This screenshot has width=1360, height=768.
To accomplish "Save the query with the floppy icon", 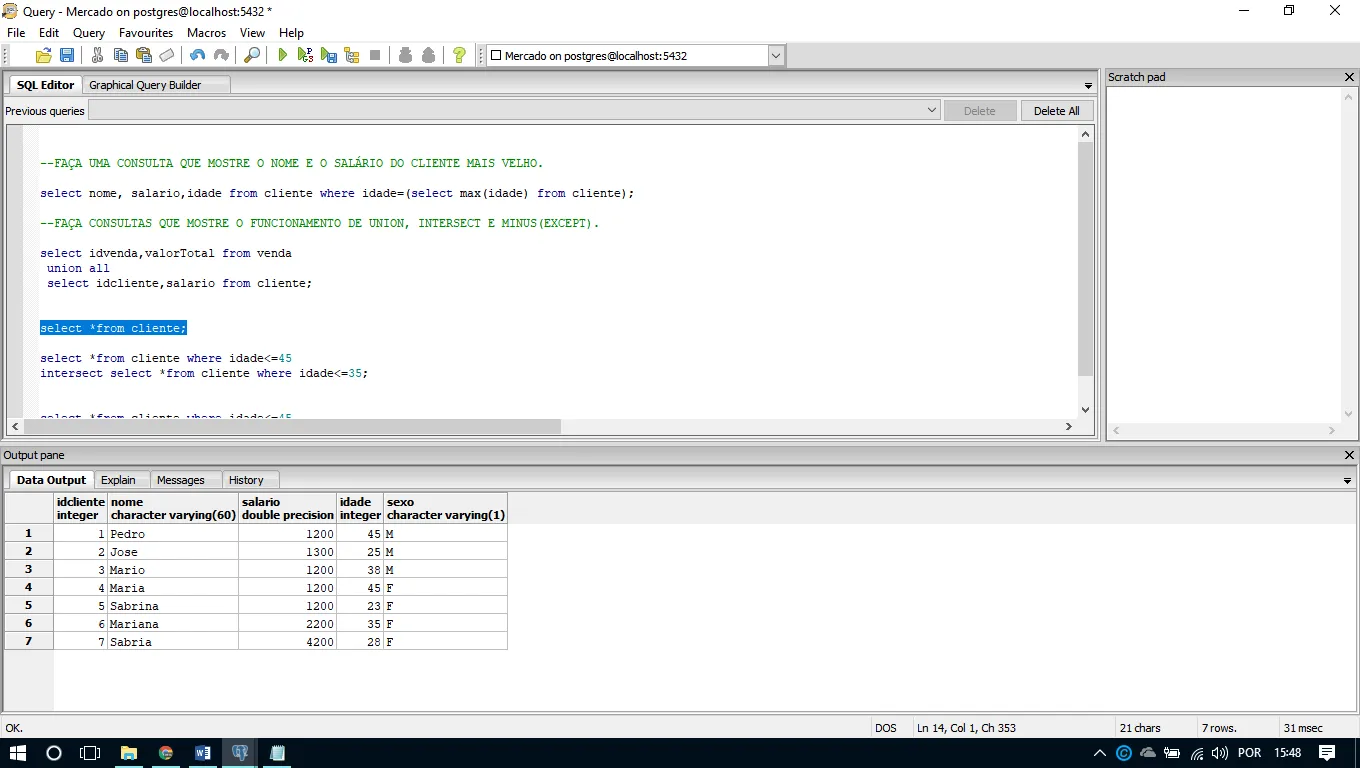I will click(67, 56).
